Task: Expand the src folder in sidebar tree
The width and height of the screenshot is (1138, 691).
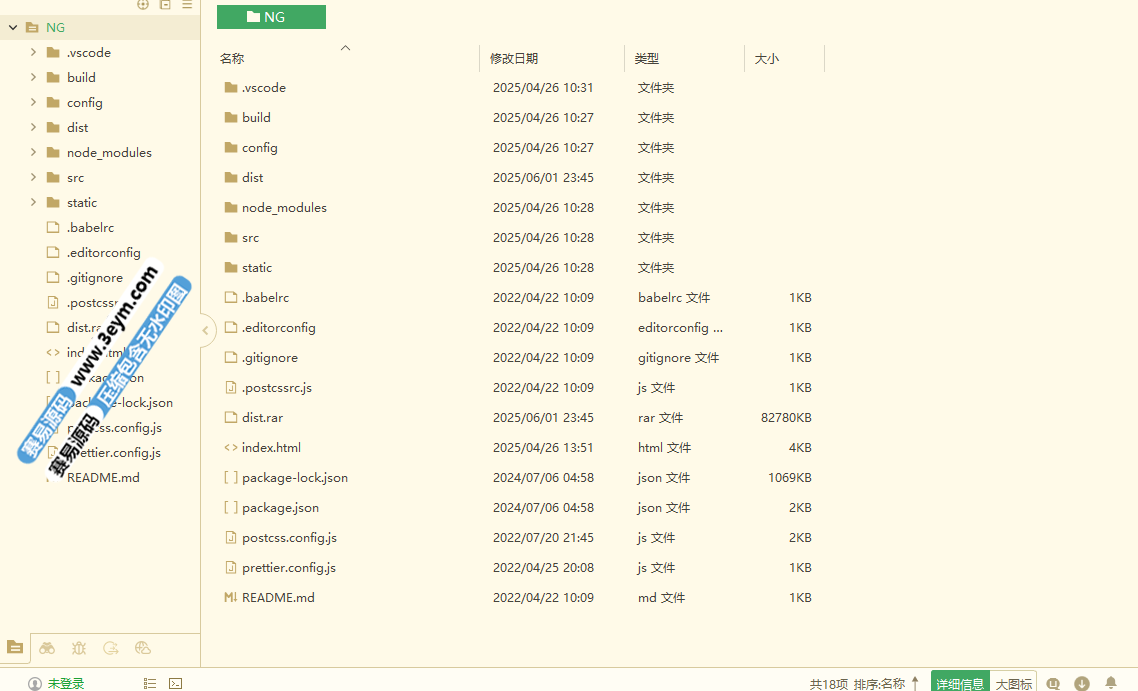Action: [x=33, y=178]
